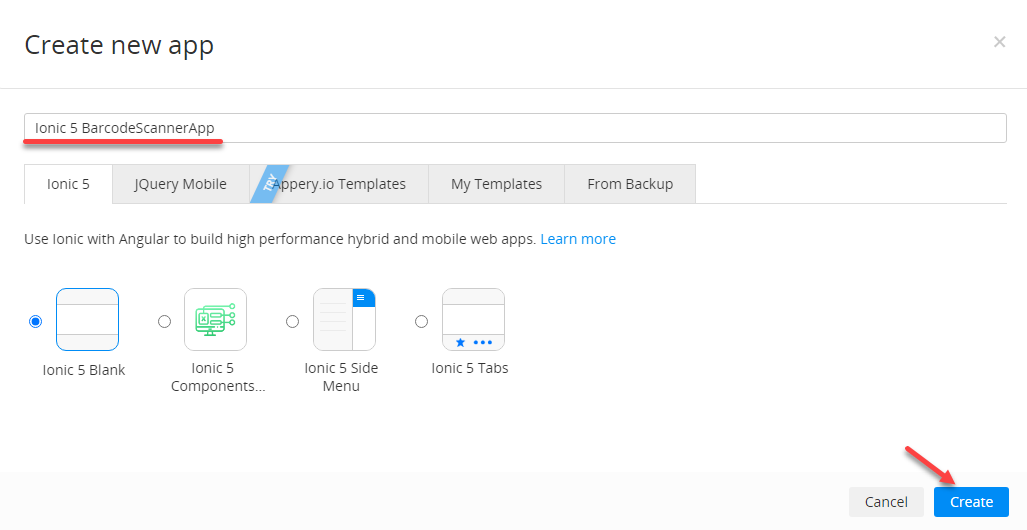Viewport: 1027px width, 530px height.
Task: Click the Ionic 5 Tabs template icon
Action: (474, 320)
